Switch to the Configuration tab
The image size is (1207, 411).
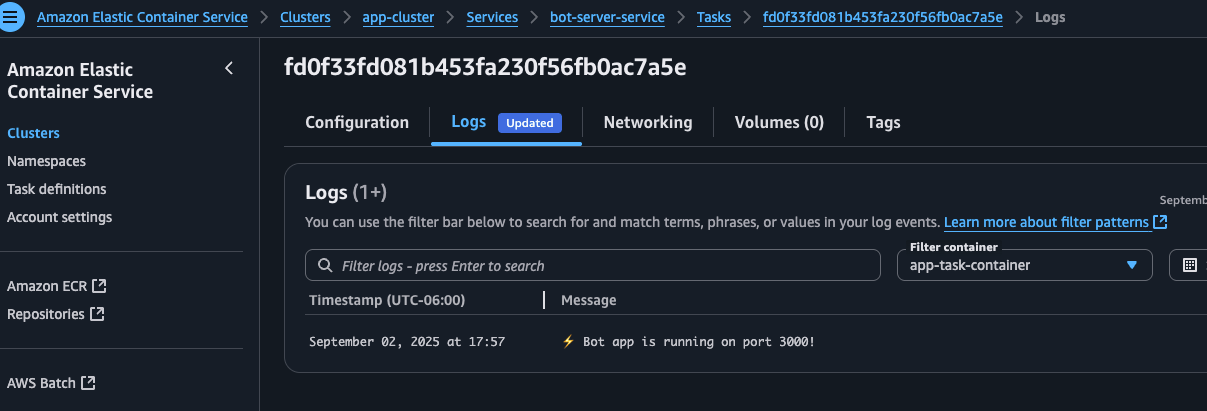coord(357,122)
